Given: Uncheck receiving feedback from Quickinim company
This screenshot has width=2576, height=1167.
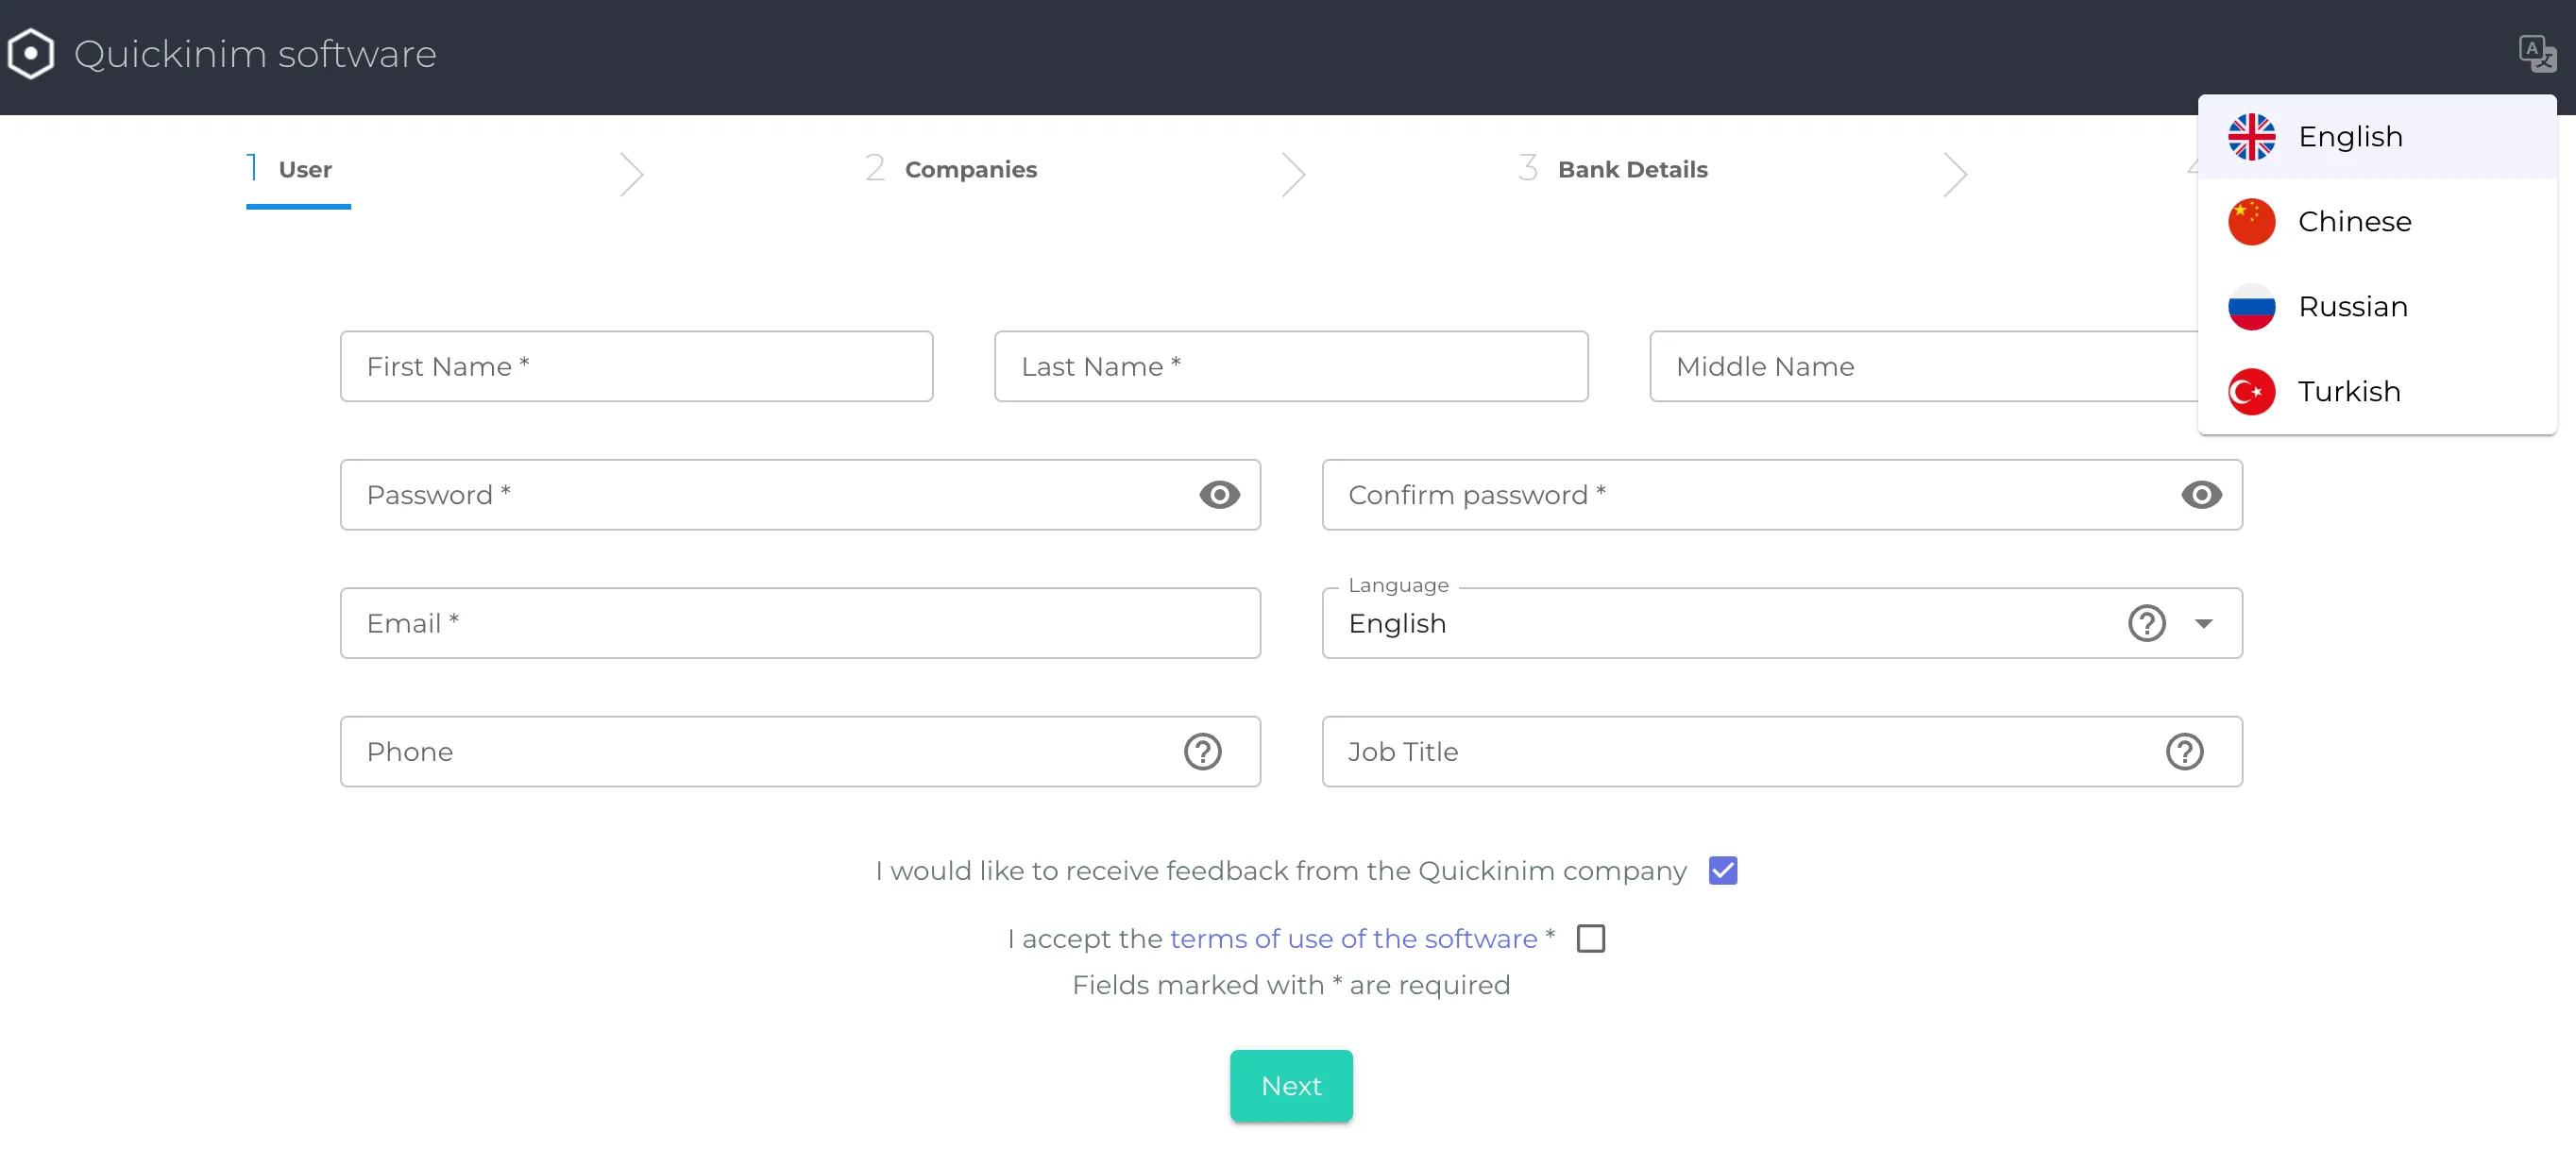Looking at the screenshot, I should [1722, 870].
